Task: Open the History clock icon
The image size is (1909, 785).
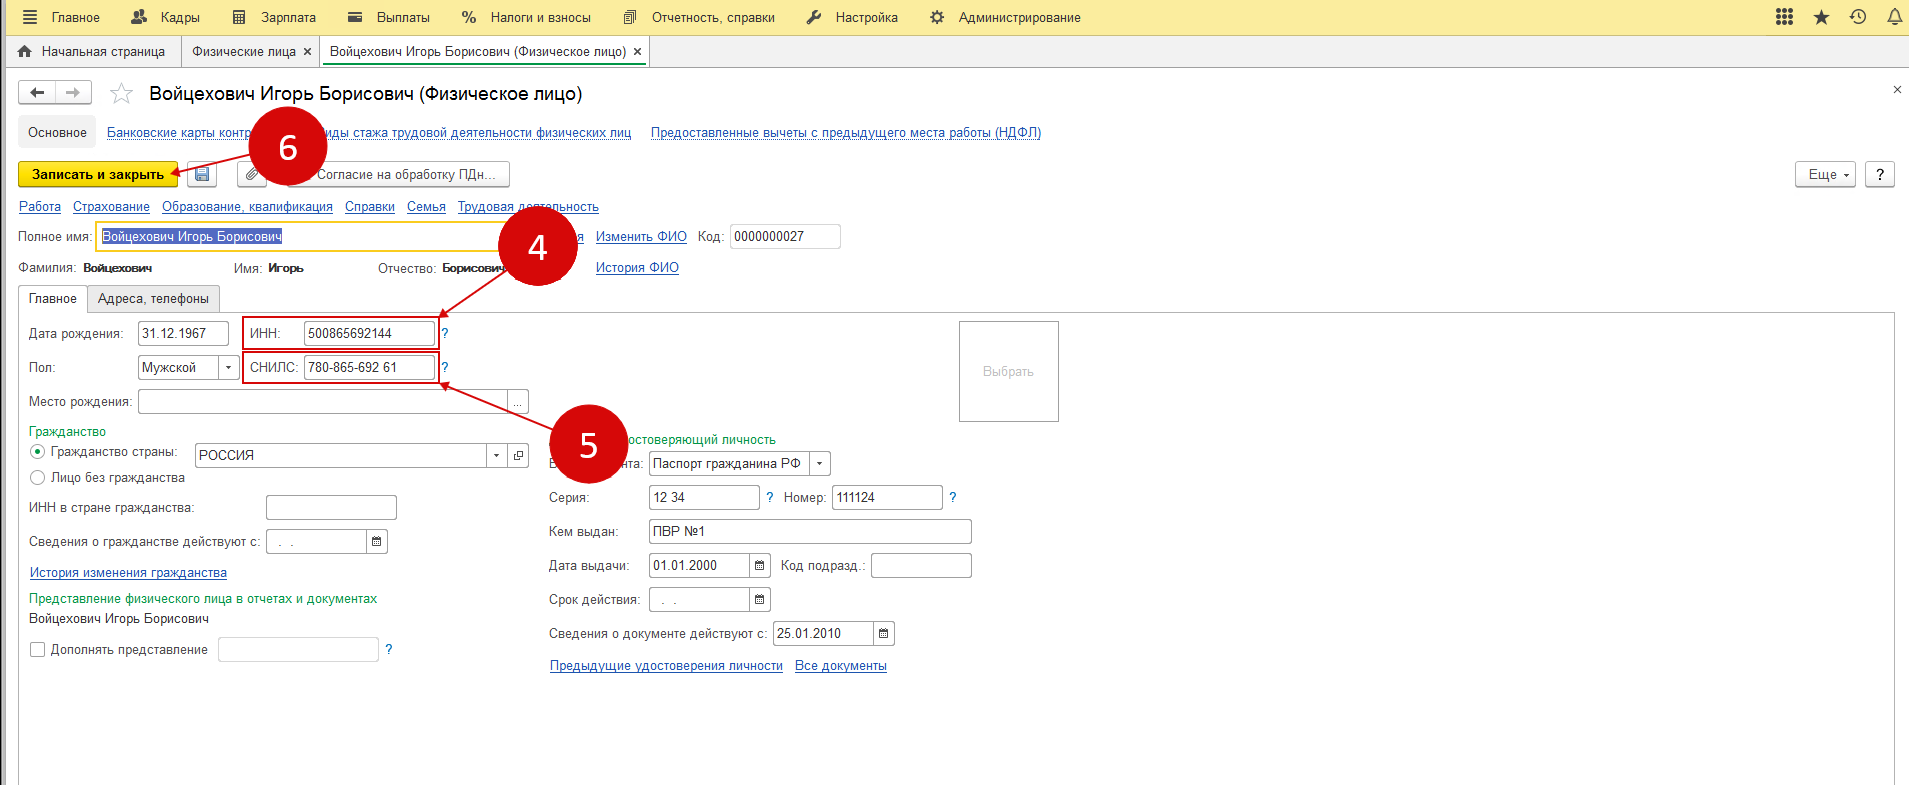Action: pyautogui.click(x=1858, y=17)
